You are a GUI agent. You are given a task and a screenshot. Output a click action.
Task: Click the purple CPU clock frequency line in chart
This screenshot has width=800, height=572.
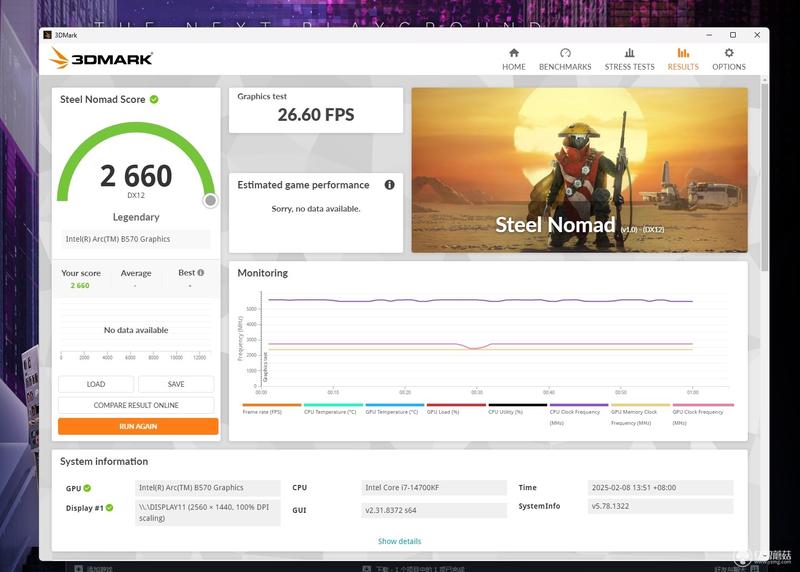pos(480,301)
